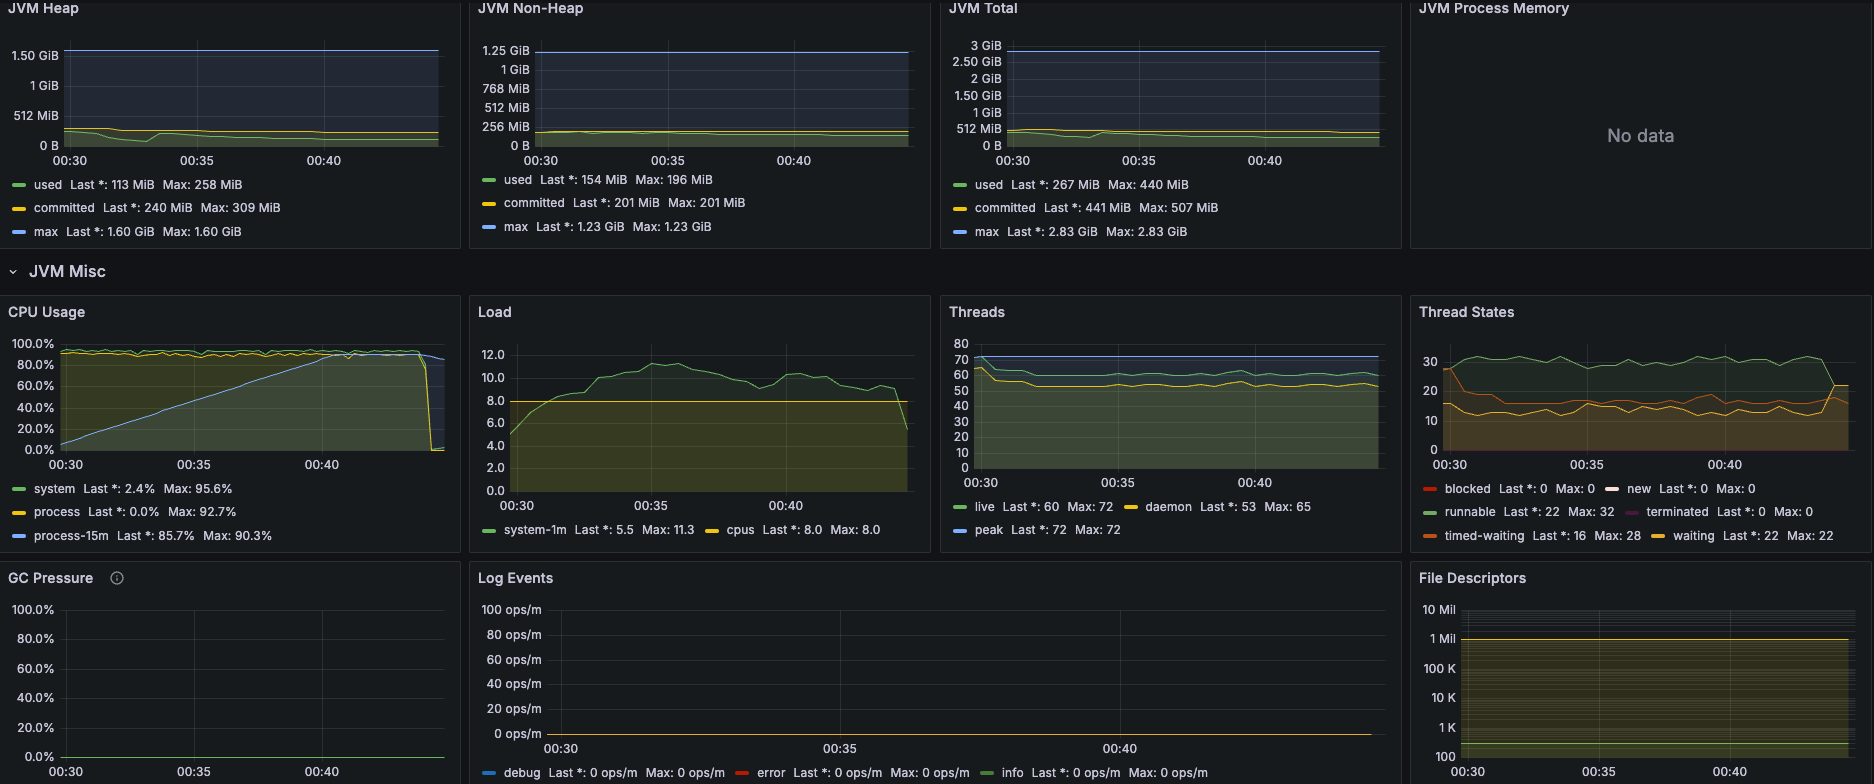Image resolution: width=1874 pixels, height=784 pixels.
Task: Open the CPU Usage panel title menu
Action: (46, 312)
